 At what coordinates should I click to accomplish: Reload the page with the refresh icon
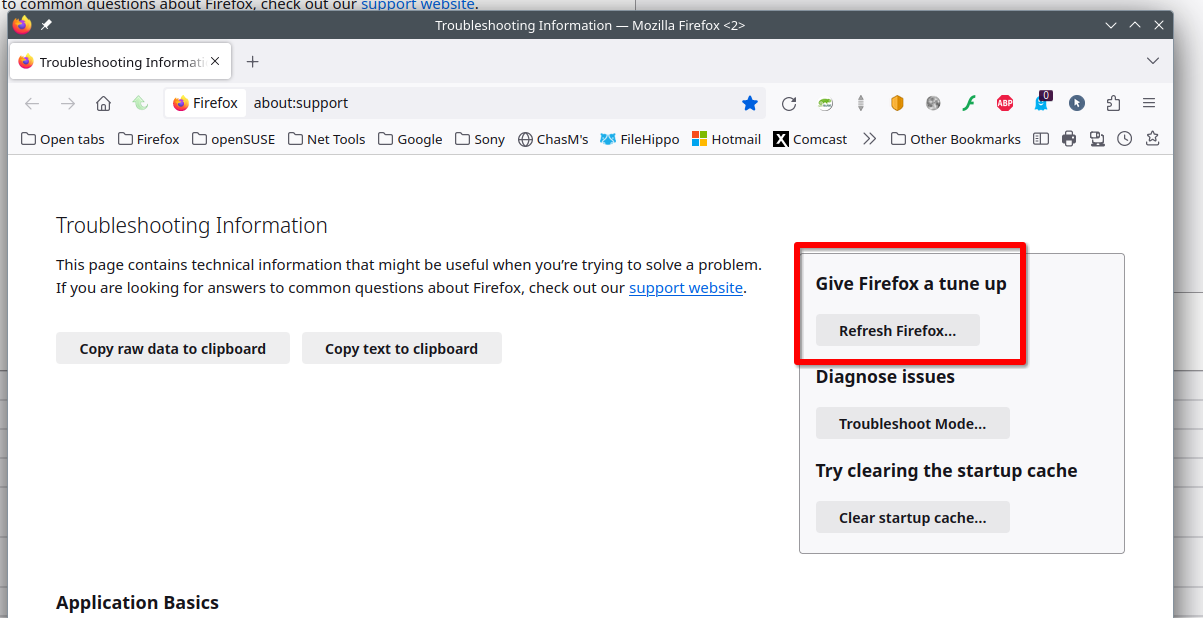(789, 103)
